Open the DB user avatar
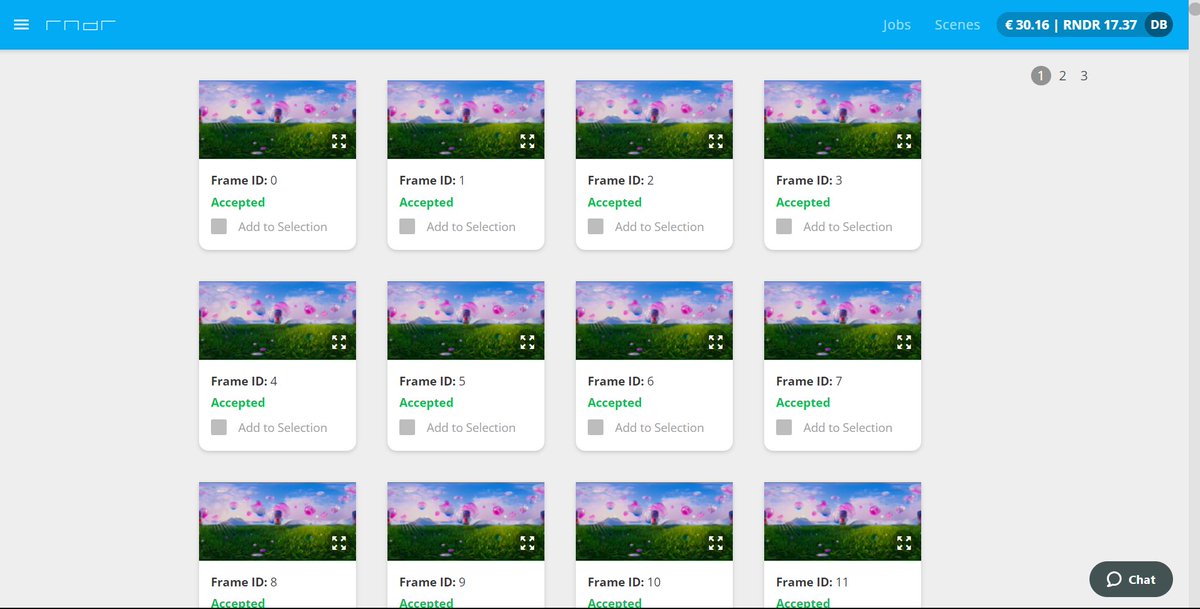Screen dimensions: 1200x609 tap(1158, 25)
